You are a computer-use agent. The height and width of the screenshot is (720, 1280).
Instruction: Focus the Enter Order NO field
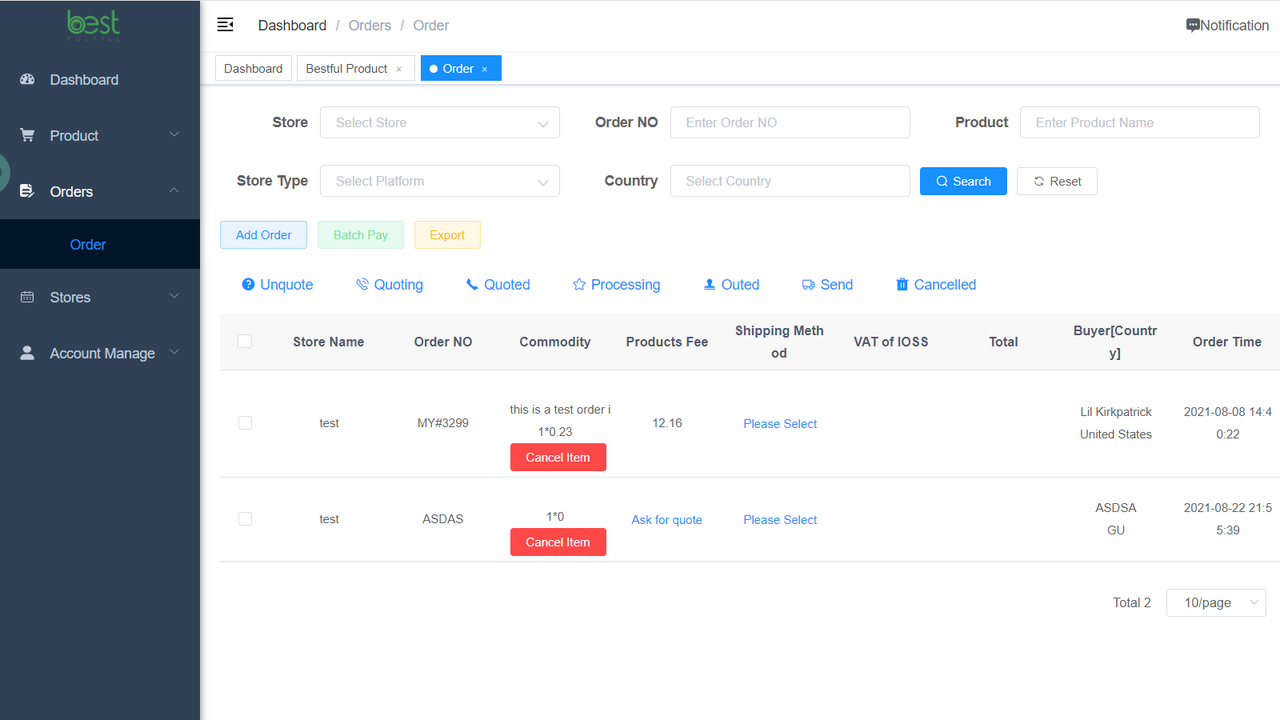pos(790,123)
